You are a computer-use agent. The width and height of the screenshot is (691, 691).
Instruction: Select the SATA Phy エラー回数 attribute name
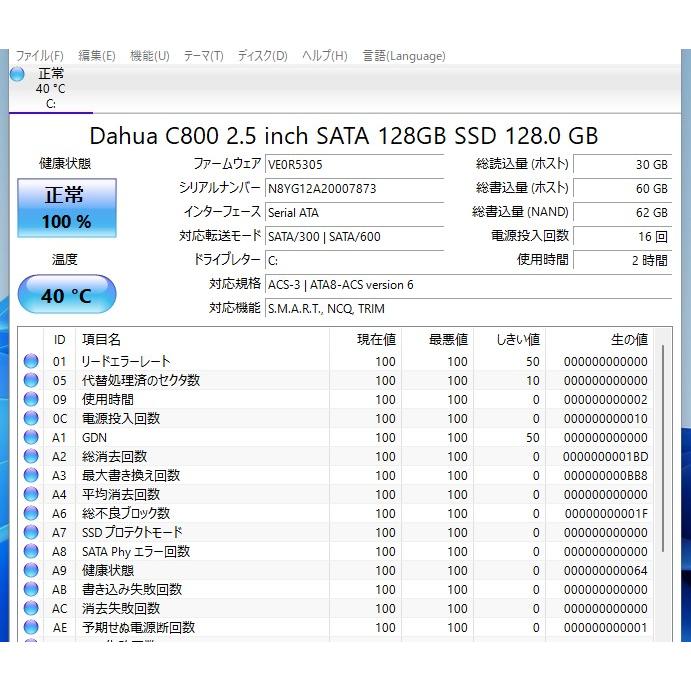coord(136,551)
